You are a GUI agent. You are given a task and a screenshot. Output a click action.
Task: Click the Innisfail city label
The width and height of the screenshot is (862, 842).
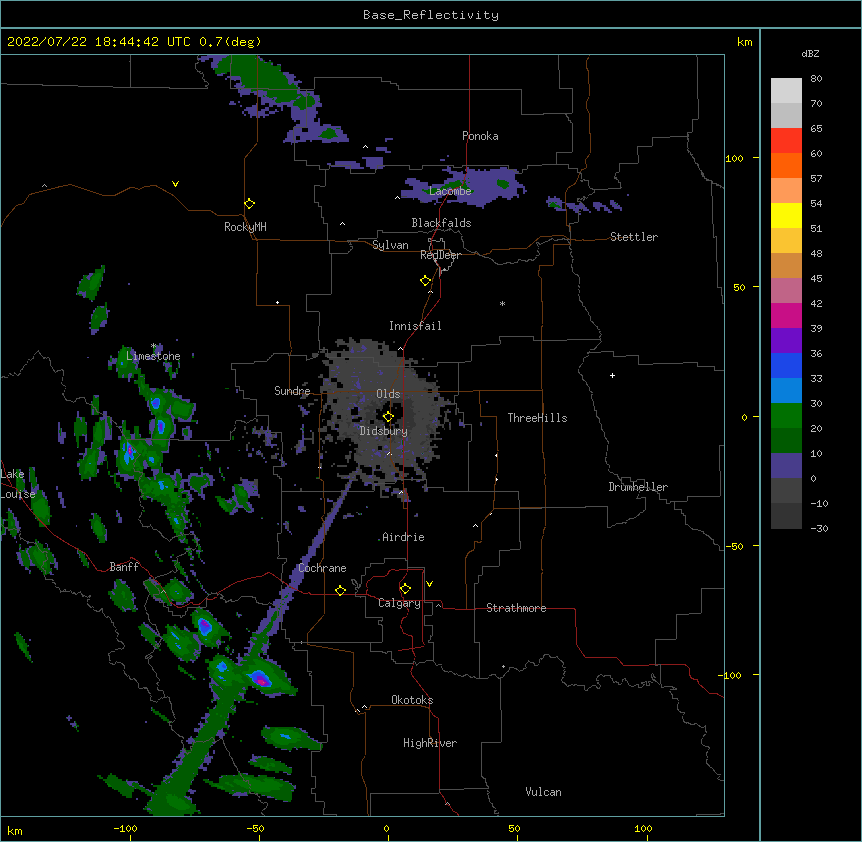(x=415, y=326)
